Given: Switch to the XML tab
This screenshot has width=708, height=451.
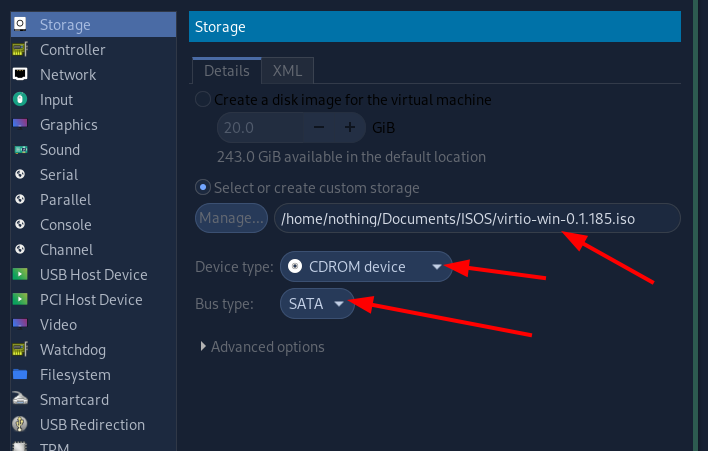Looking at the screenshot, I should (x=287, y=71).
